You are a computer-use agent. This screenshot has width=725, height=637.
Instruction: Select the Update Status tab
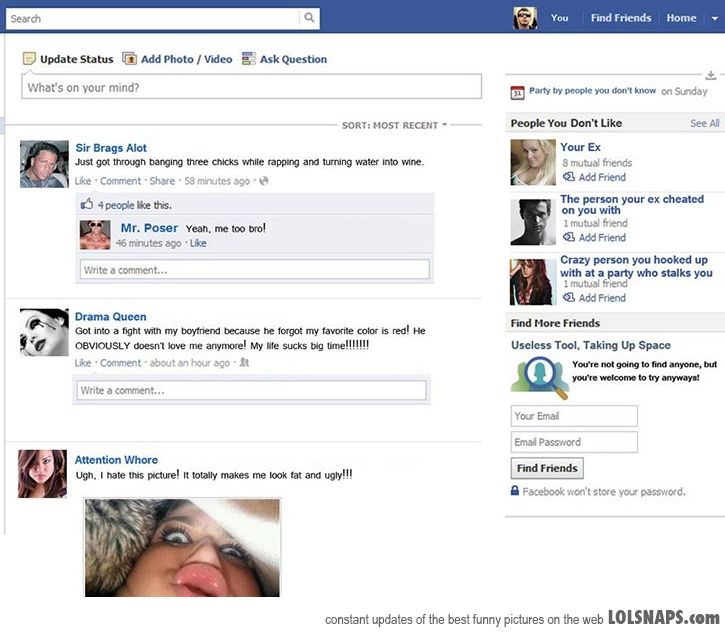68,59
